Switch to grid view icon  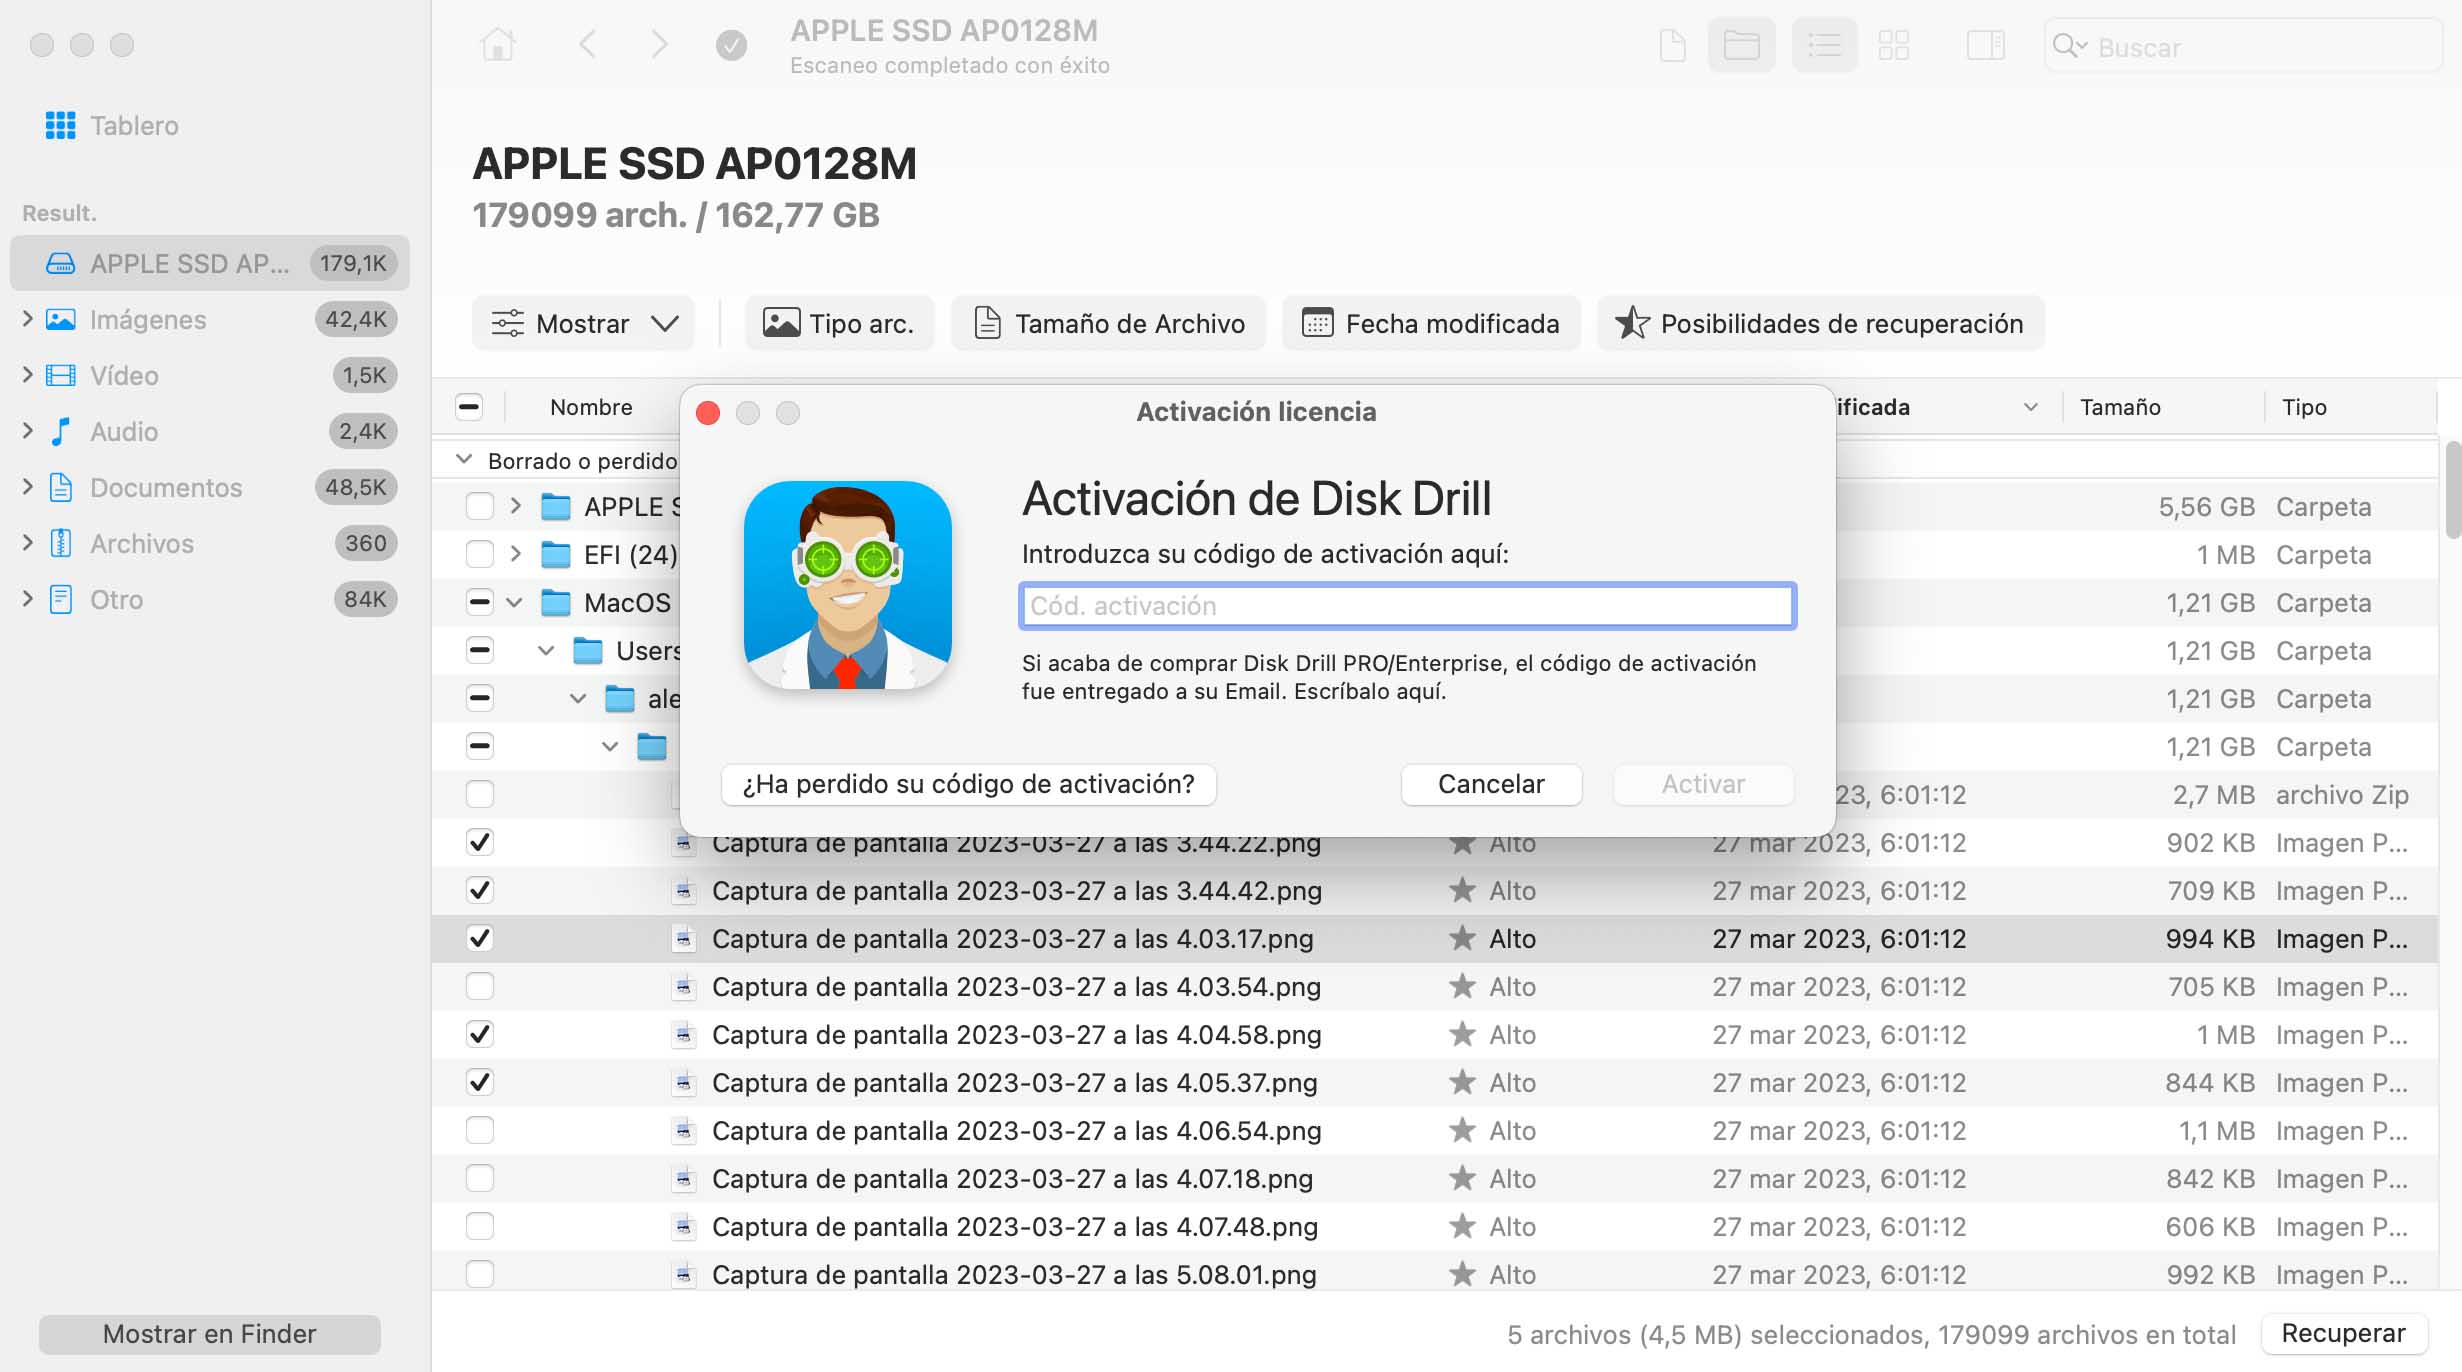(x=1894, y=45)
